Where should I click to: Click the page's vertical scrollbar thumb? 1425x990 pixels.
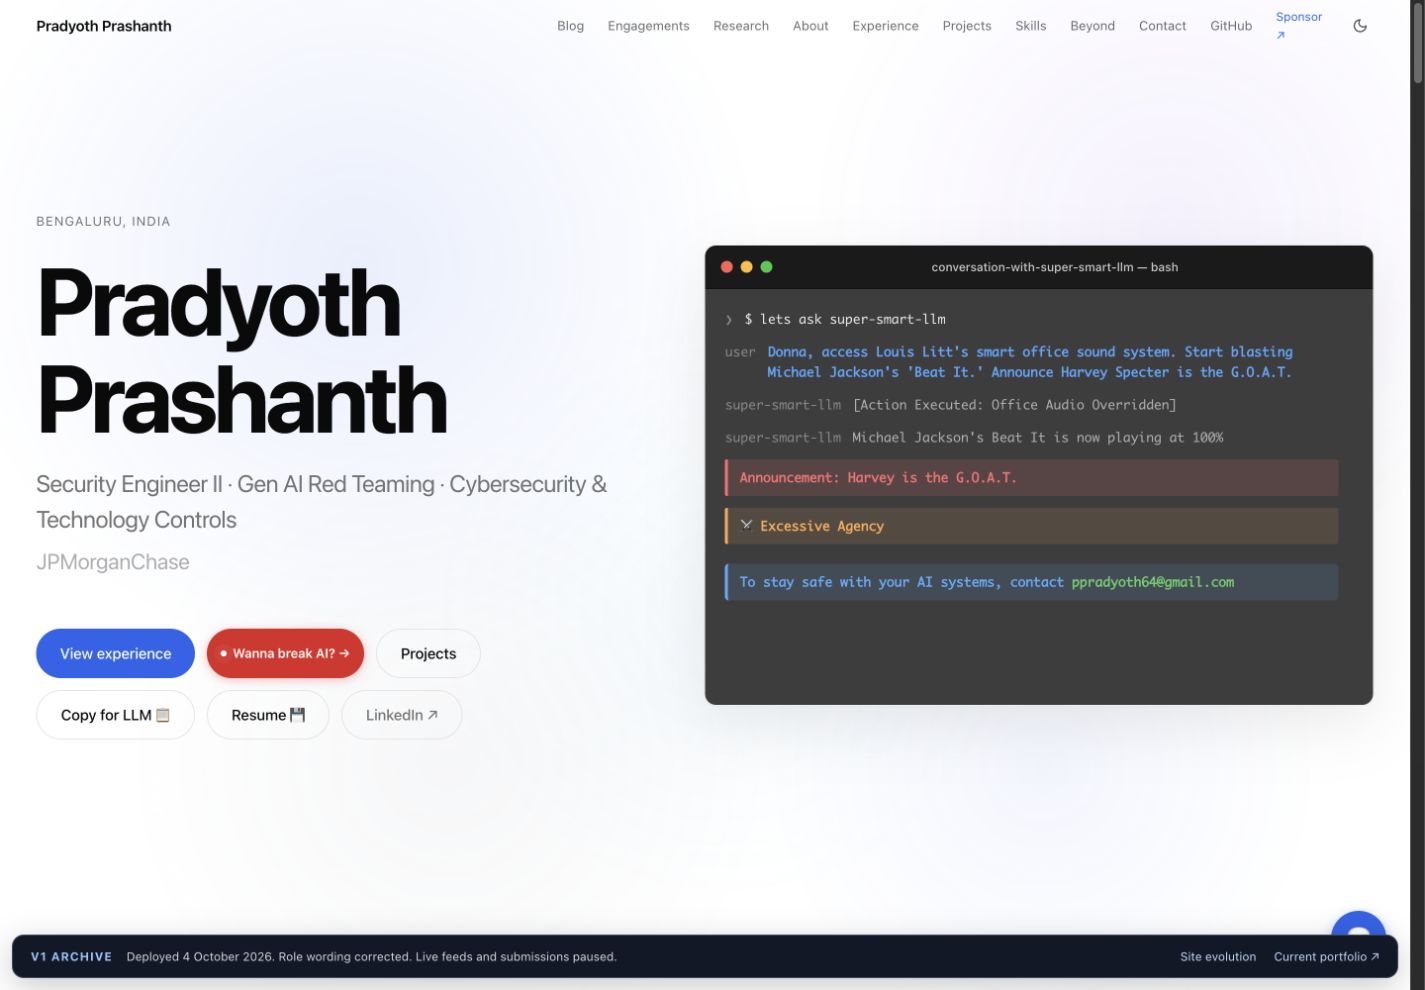point(1417,45)
